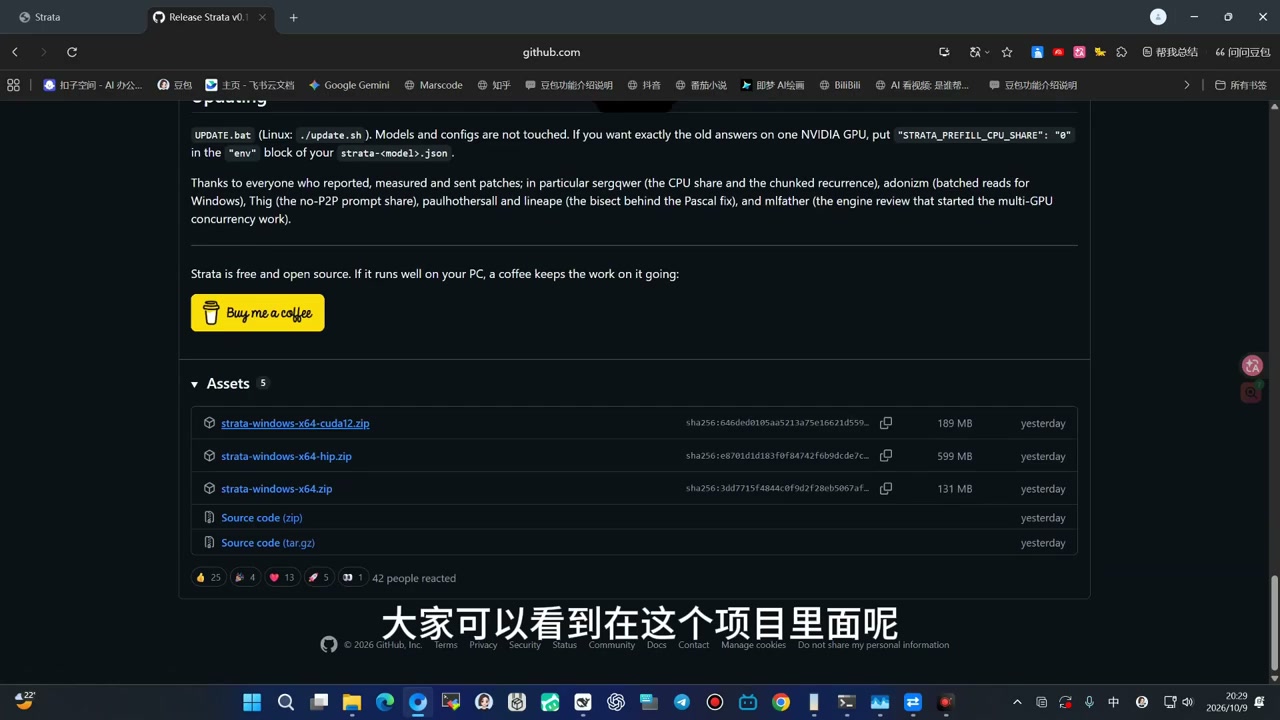Toggle the thumbs up reaction (25)

tap(208, 578)
